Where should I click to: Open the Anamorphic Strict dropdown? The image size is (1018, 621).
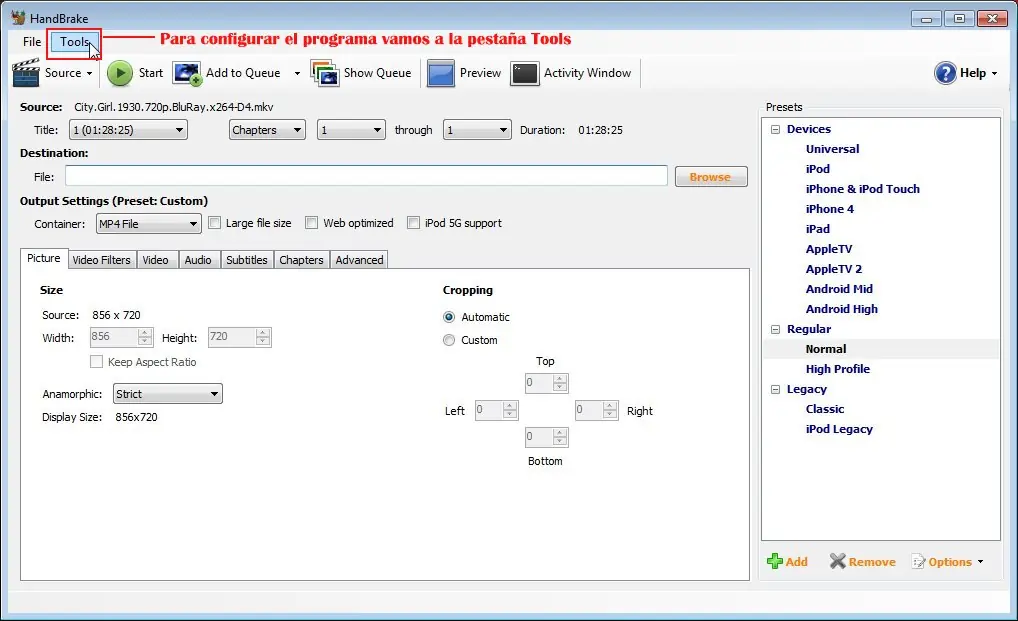click(168, 394)
